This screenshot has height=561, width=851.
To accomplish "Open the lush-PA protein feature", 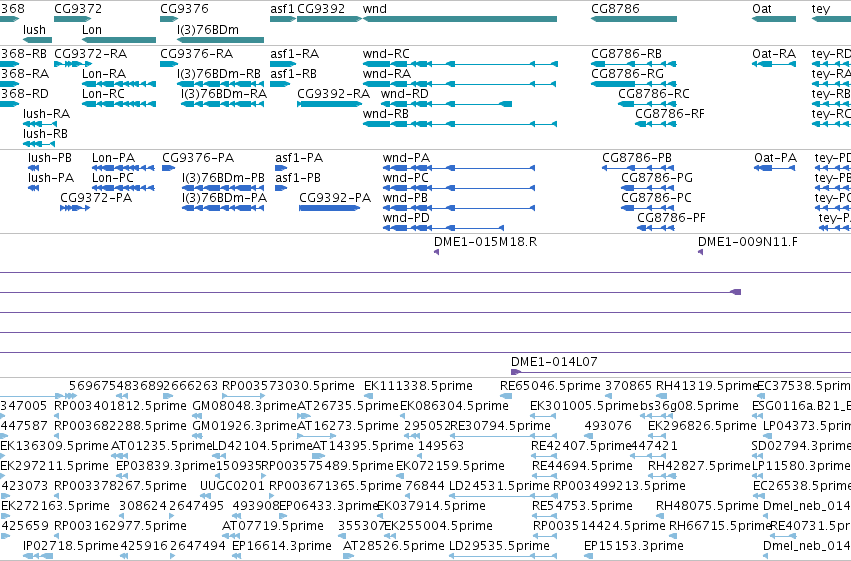I will [34, 188].
